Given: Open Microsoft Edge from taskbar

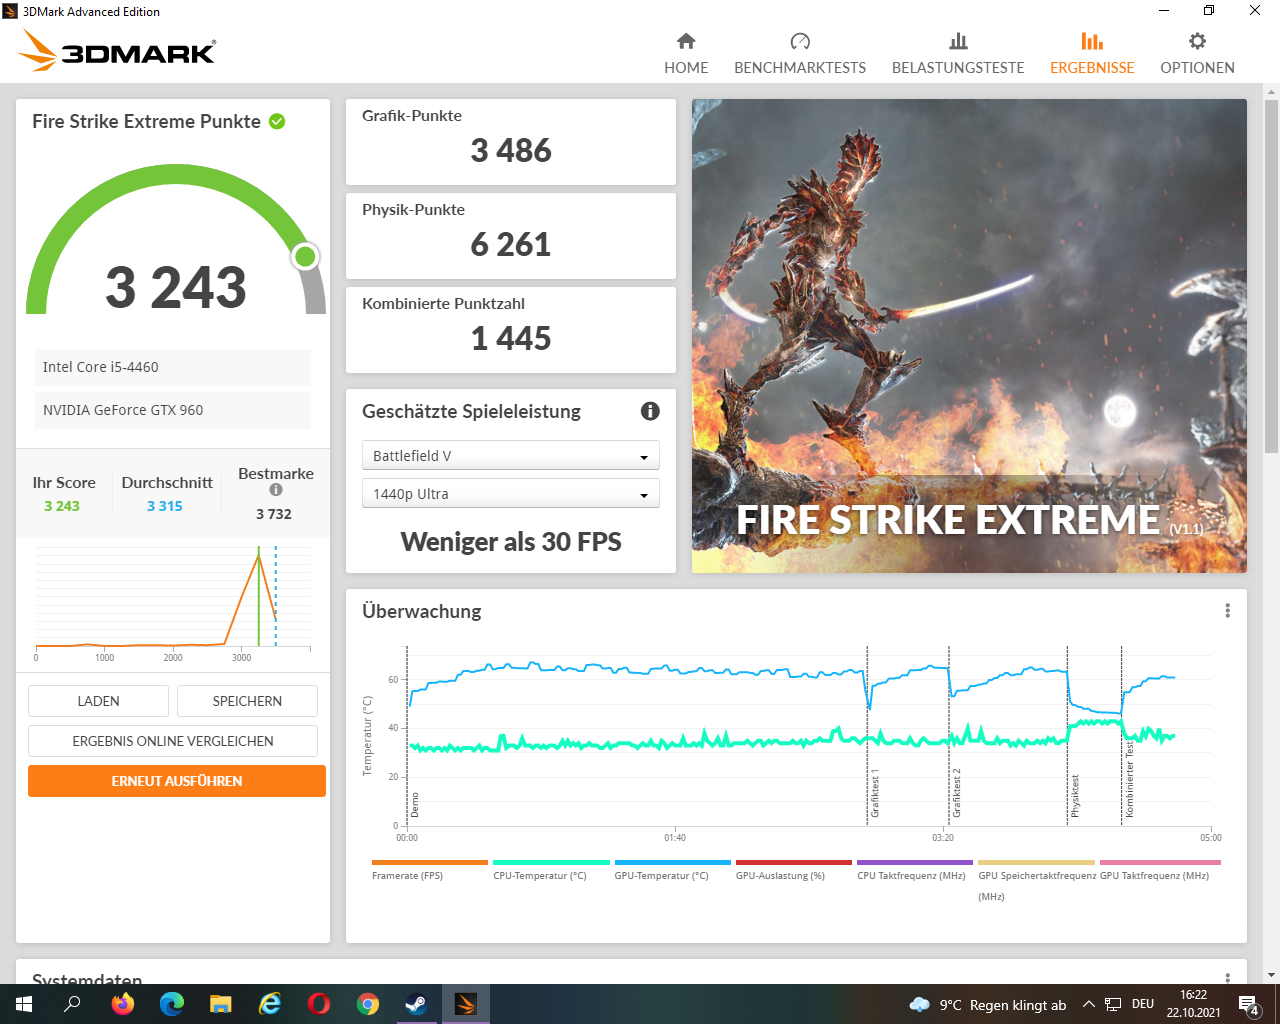Looking at the screenshot, I should click(x=172, y=1004).
